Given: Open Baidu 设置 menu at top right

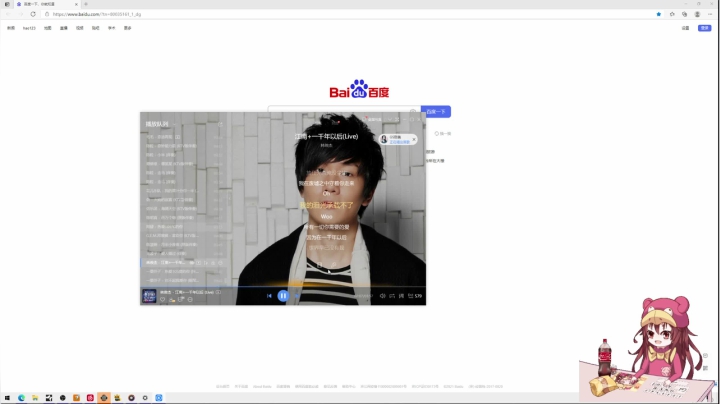Looking at the screenshot, I should tap(686, 28).
